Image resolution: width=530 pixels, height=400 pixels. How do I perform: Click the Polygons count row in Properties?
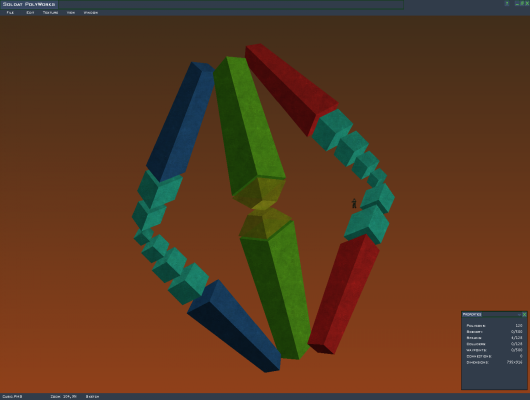click(x=494, y=326)
